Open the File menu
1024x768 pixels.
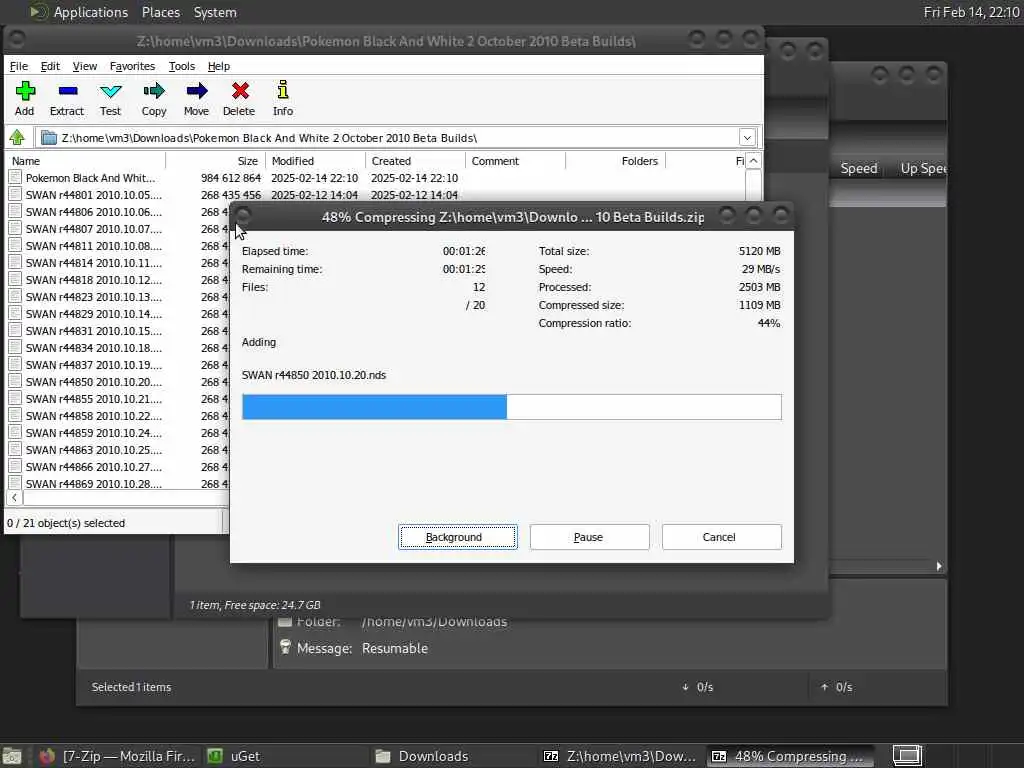(x=19, y=66)
